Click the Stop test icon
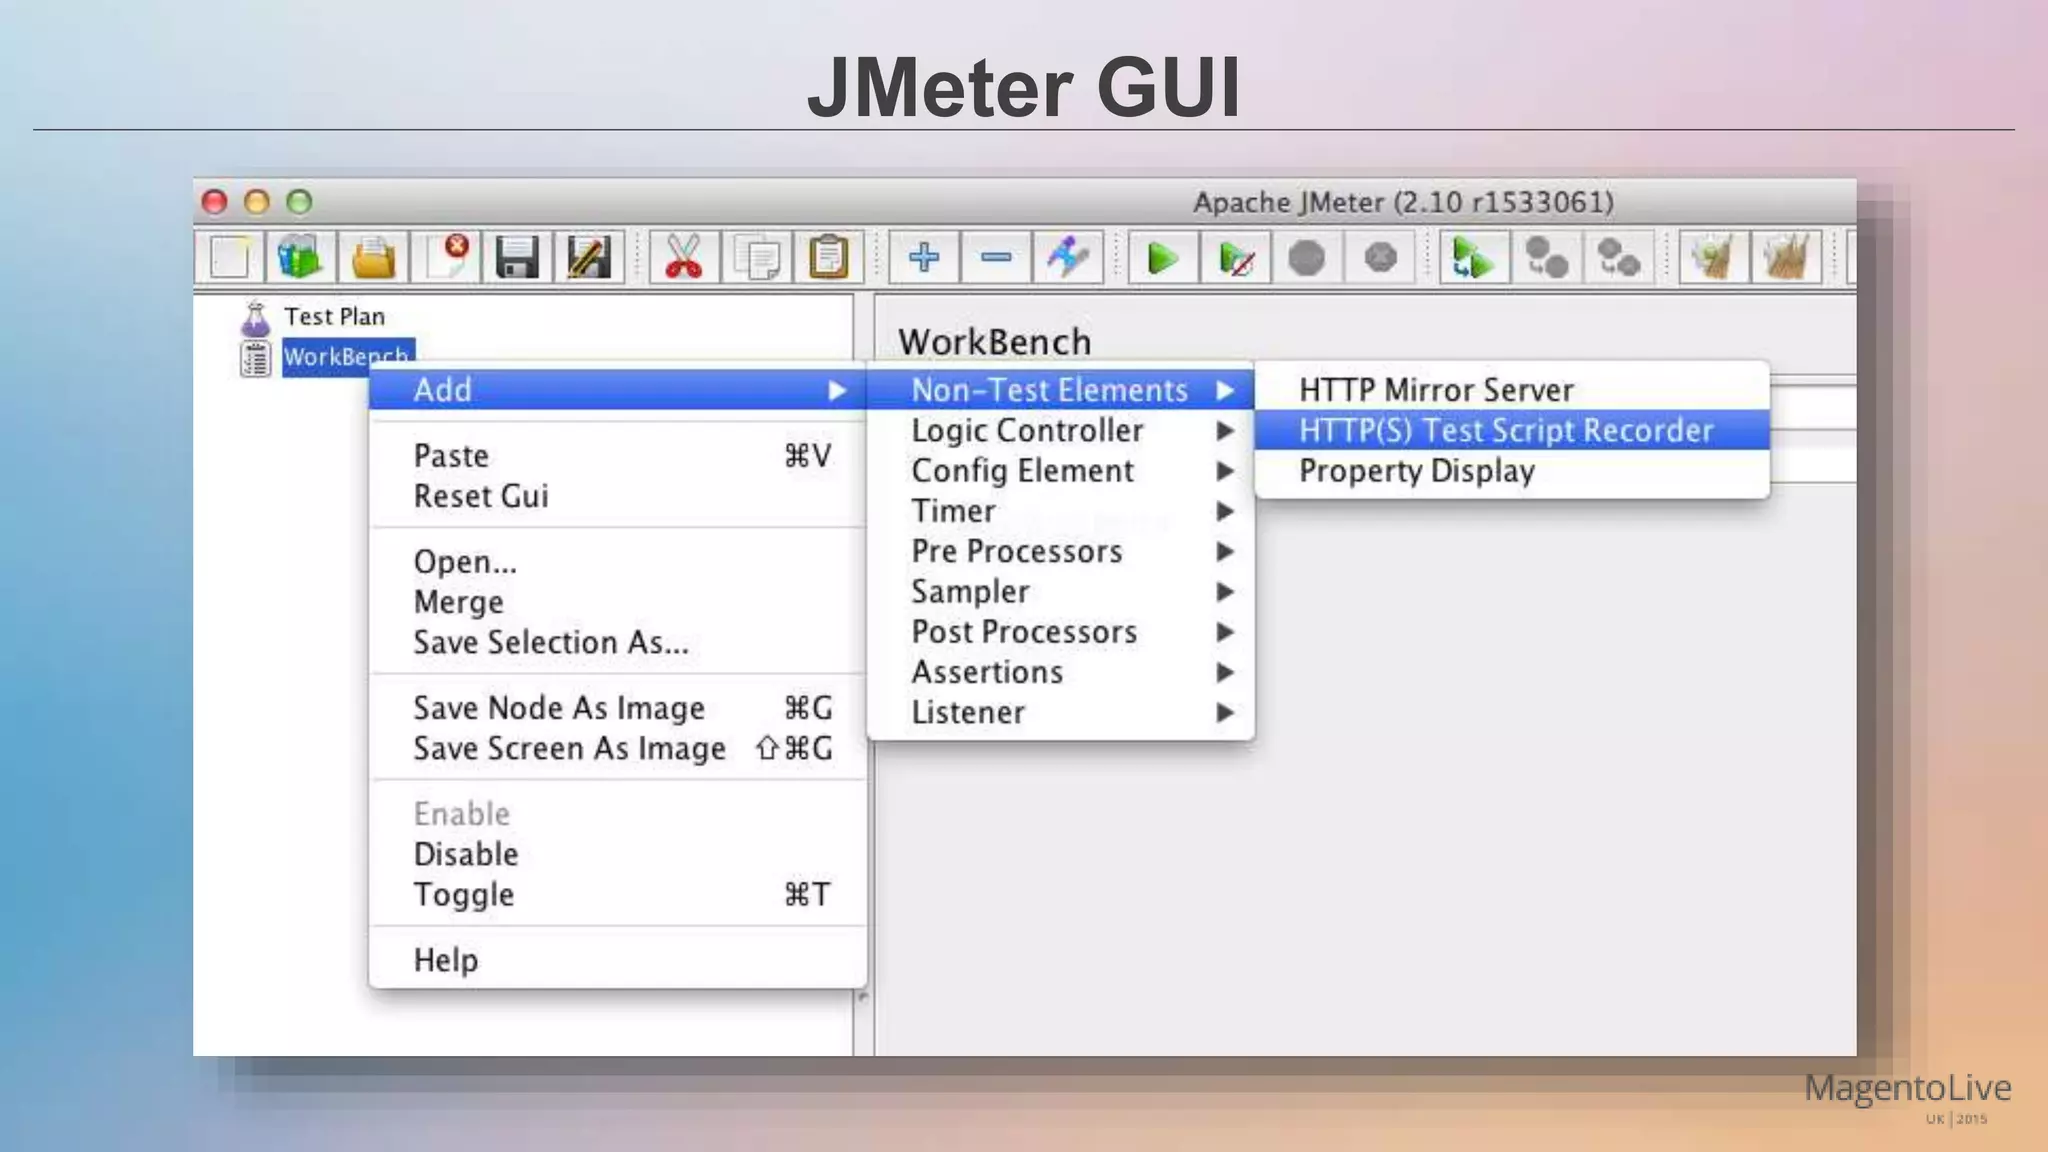 pyautogui.click(x=1307, y=258)
